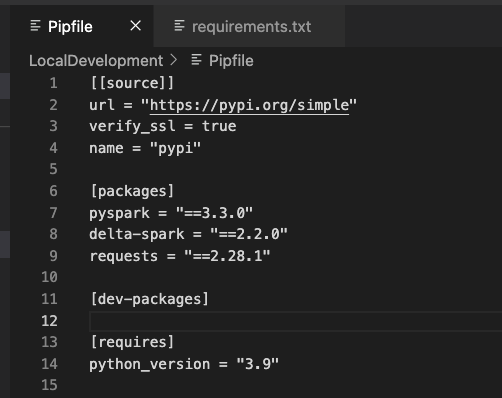
Task: Click the [packages] section header
Action: click(132, 191)
